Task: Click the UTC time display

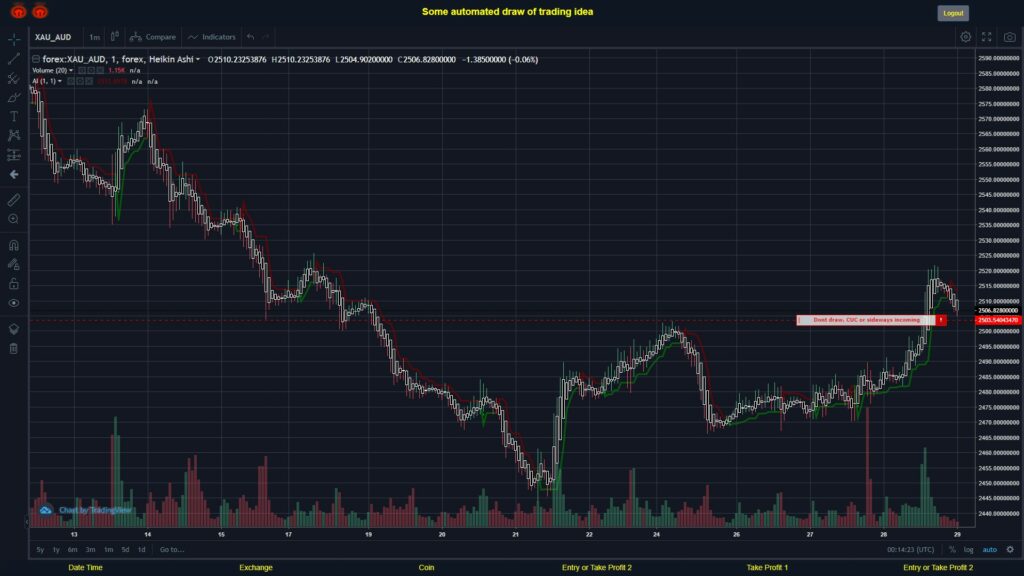Action: pyautogui.click(x=910, y=550)
